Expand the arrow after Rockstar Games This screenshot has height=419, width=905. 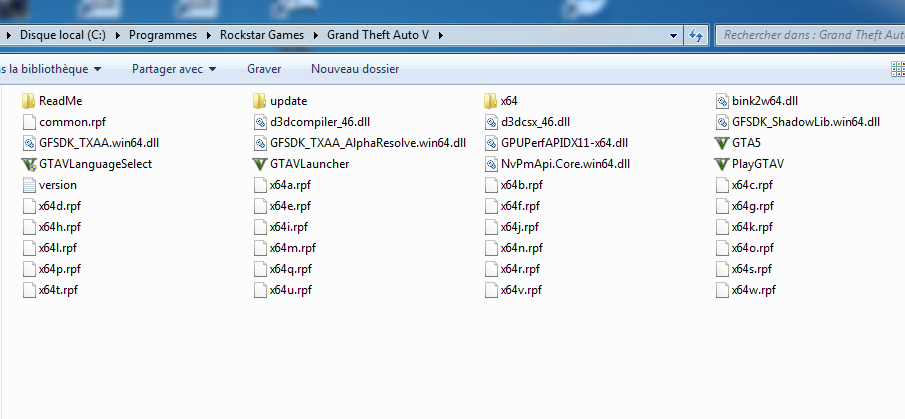coord(316,35)
